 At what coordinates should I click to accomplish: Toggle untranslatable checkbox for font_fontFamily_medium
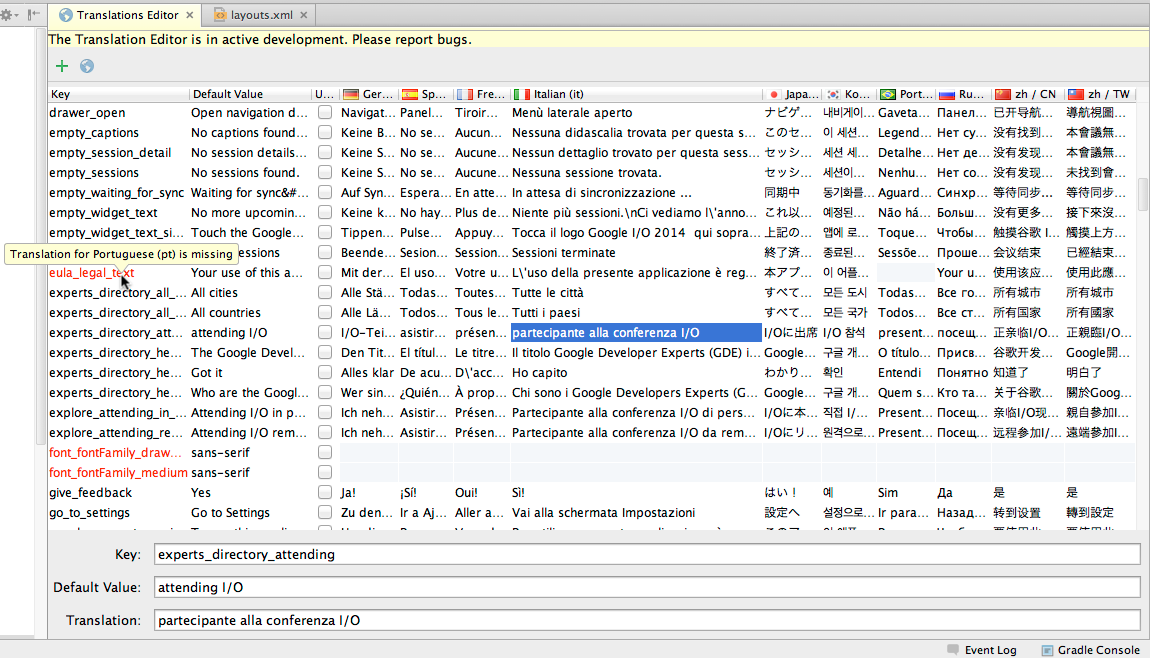[x=325, y=472]
